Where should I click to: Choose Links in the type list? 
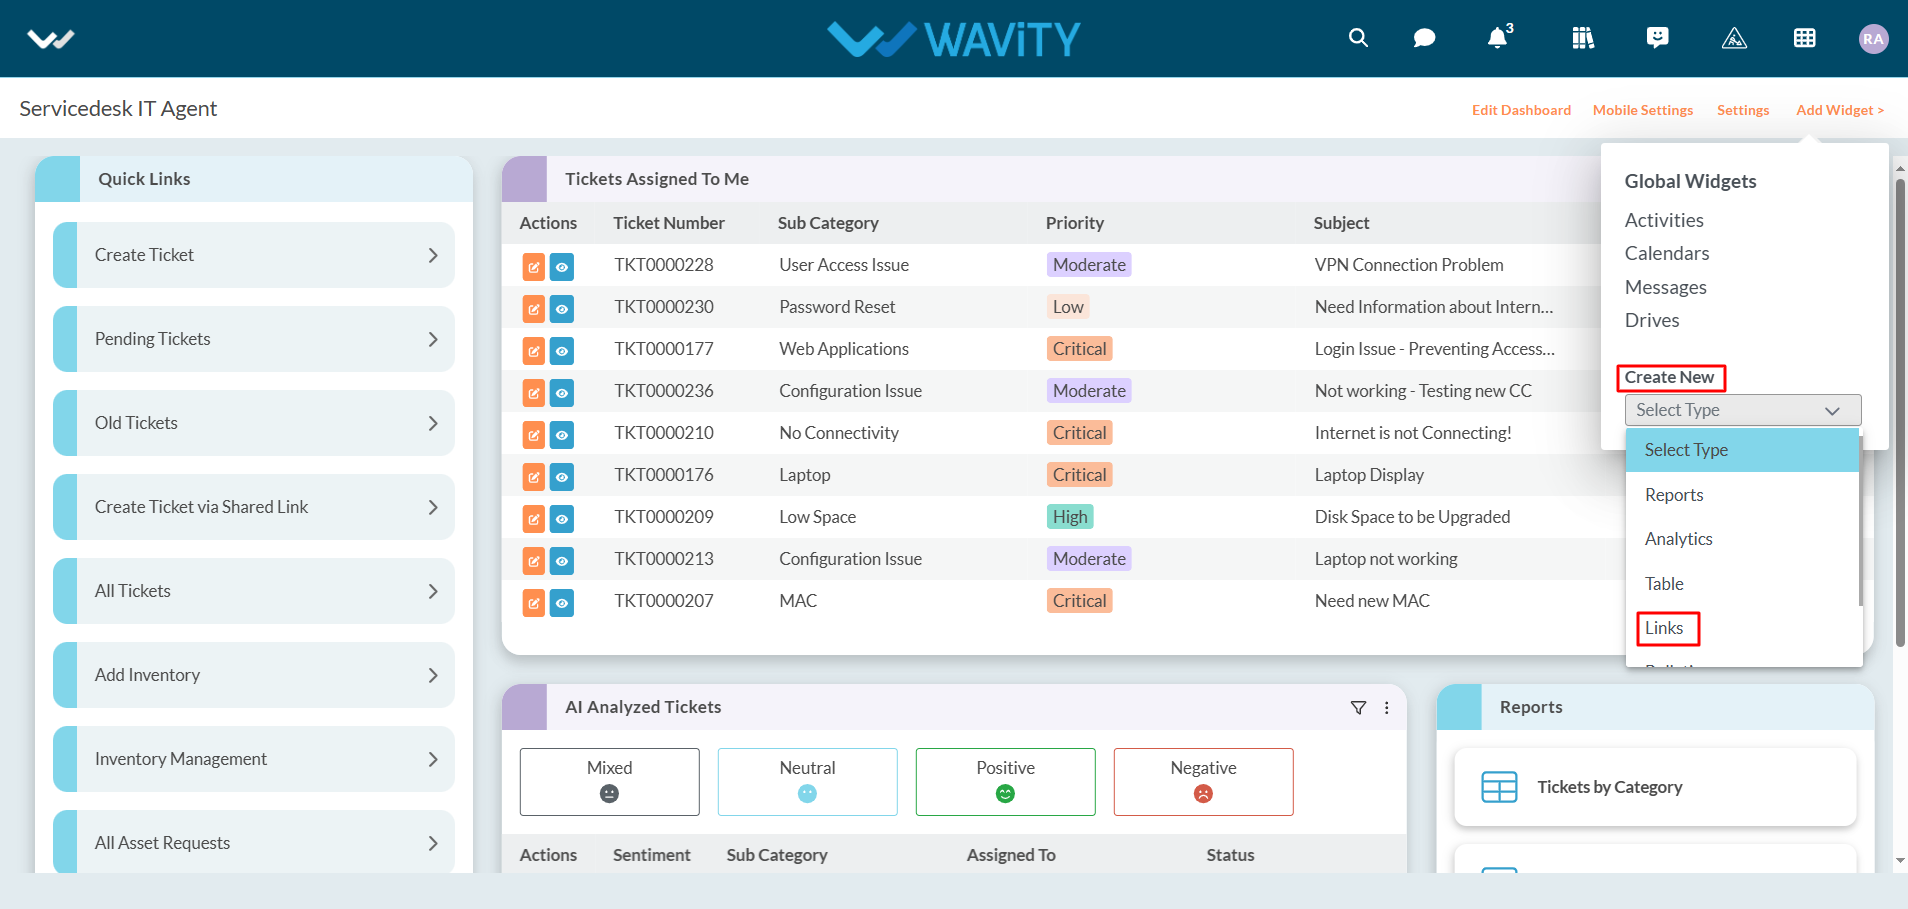[1742, 628]
